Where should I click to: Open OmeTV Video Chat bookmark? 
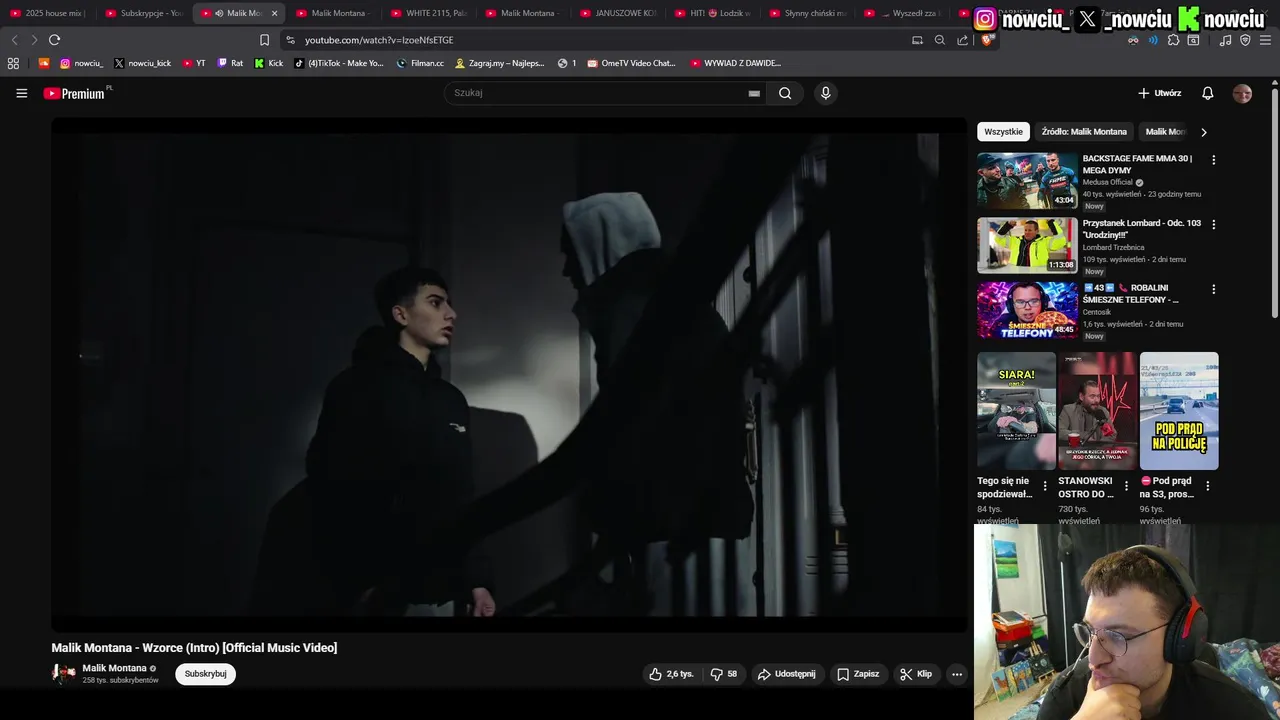631,63
